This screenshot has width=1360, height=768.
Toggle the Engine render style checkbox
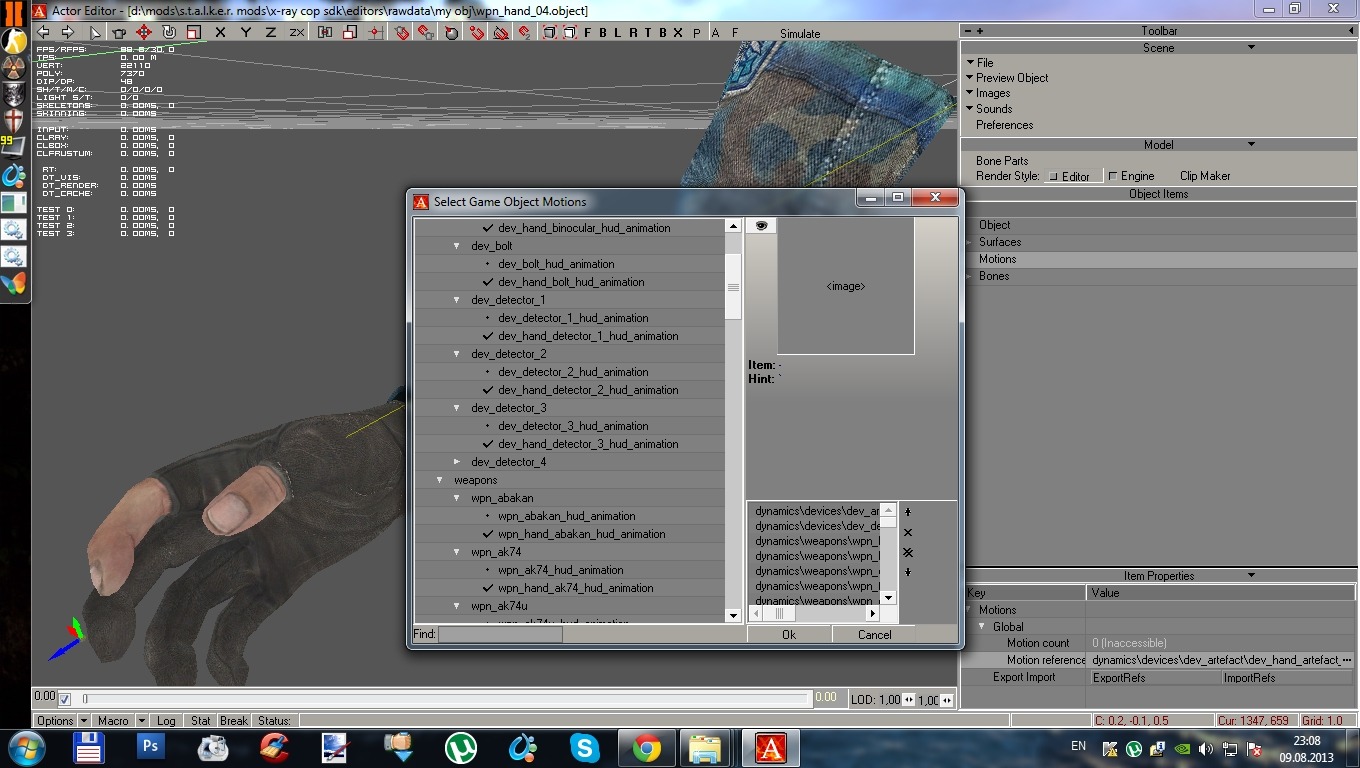click(1113, 176)
